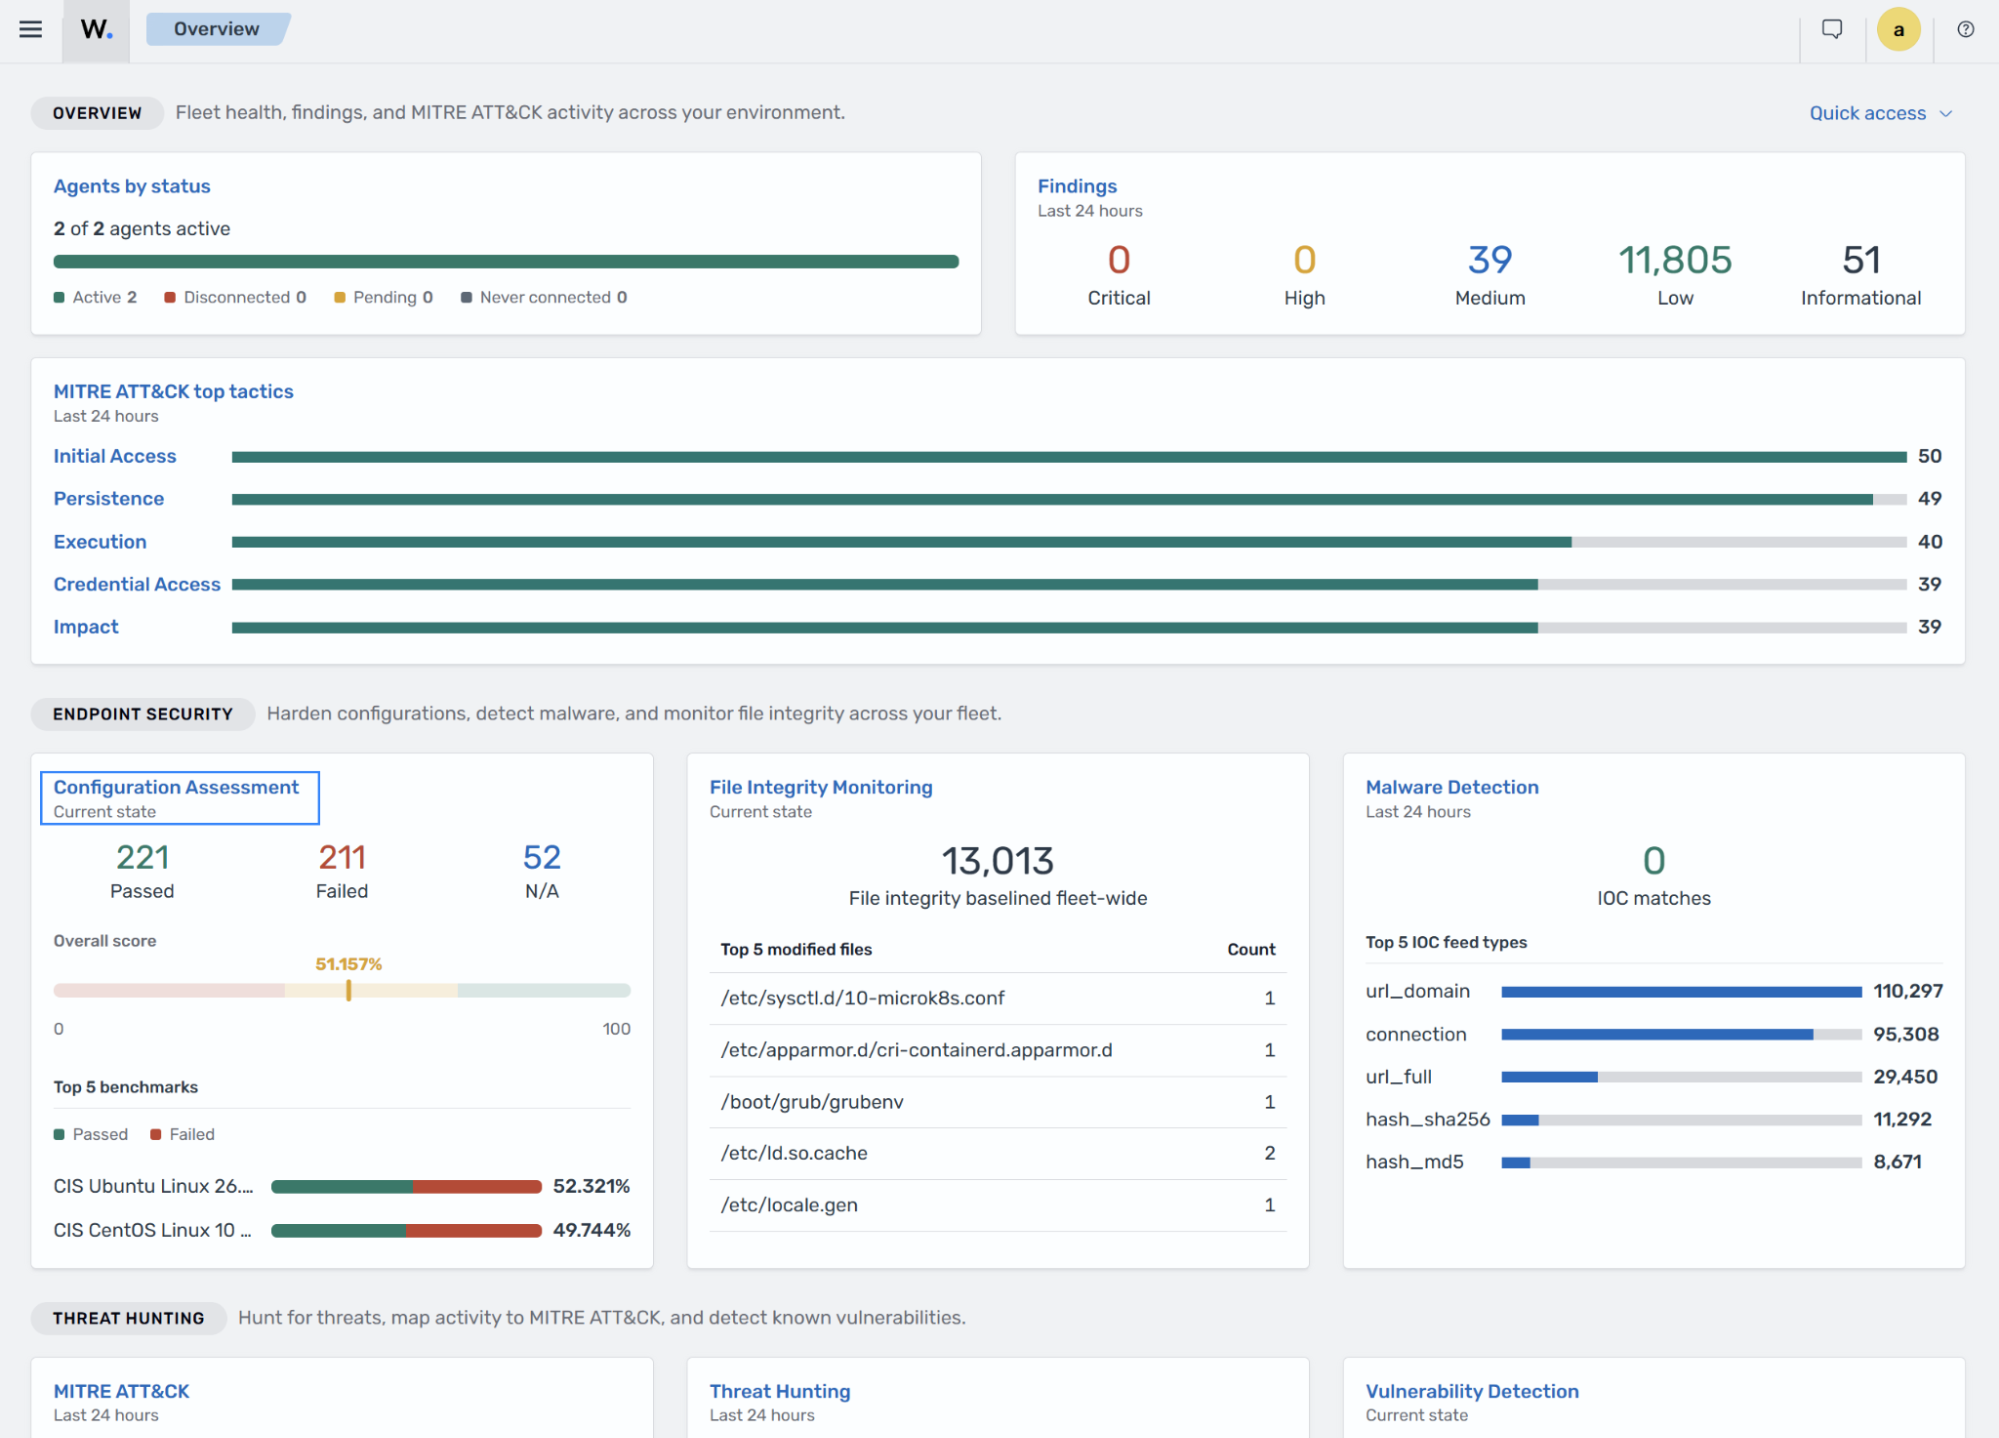
Task: Open MITRE ATT&CK top tactics link
Action: (173, 392)
